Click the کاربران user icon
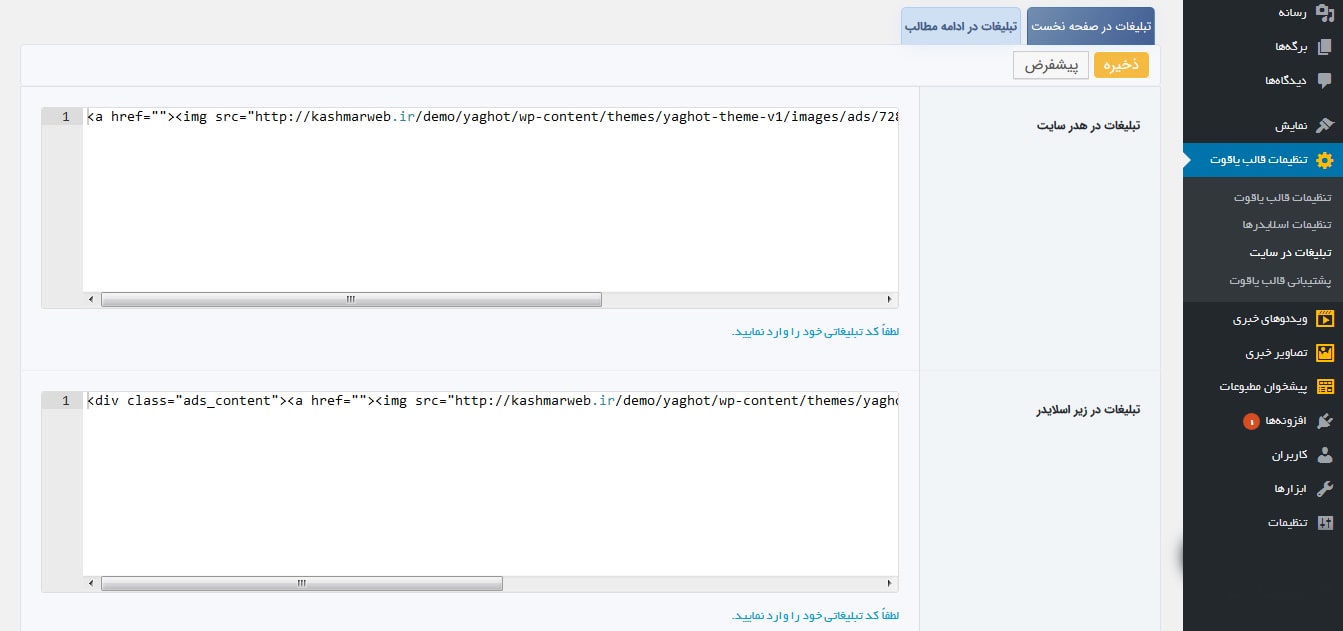Image resolution: width=1343 pixels, height=631 pixels. [1324, 455]
